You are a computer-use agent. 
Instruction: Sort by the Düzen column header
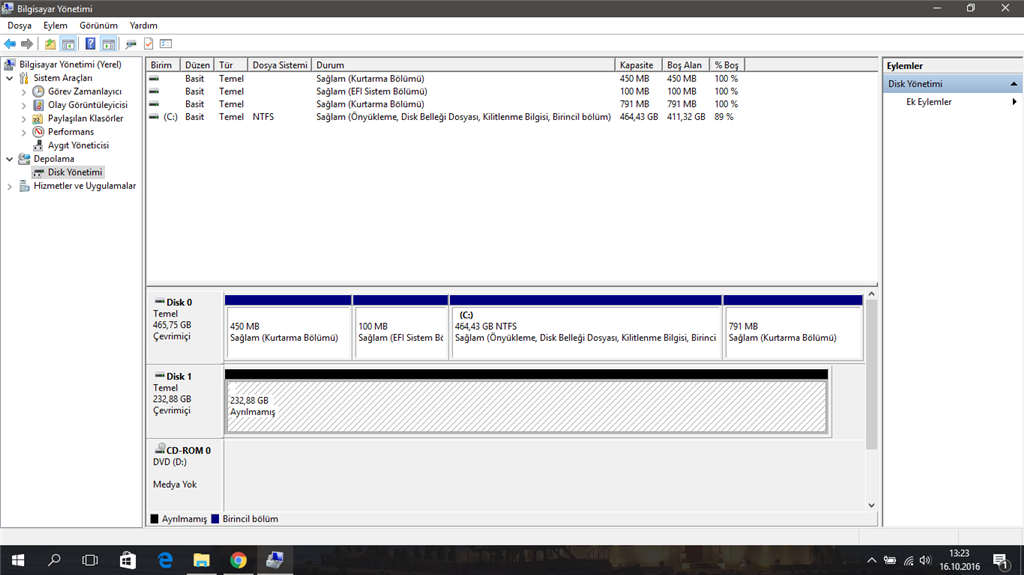click(x=198, y=65)
